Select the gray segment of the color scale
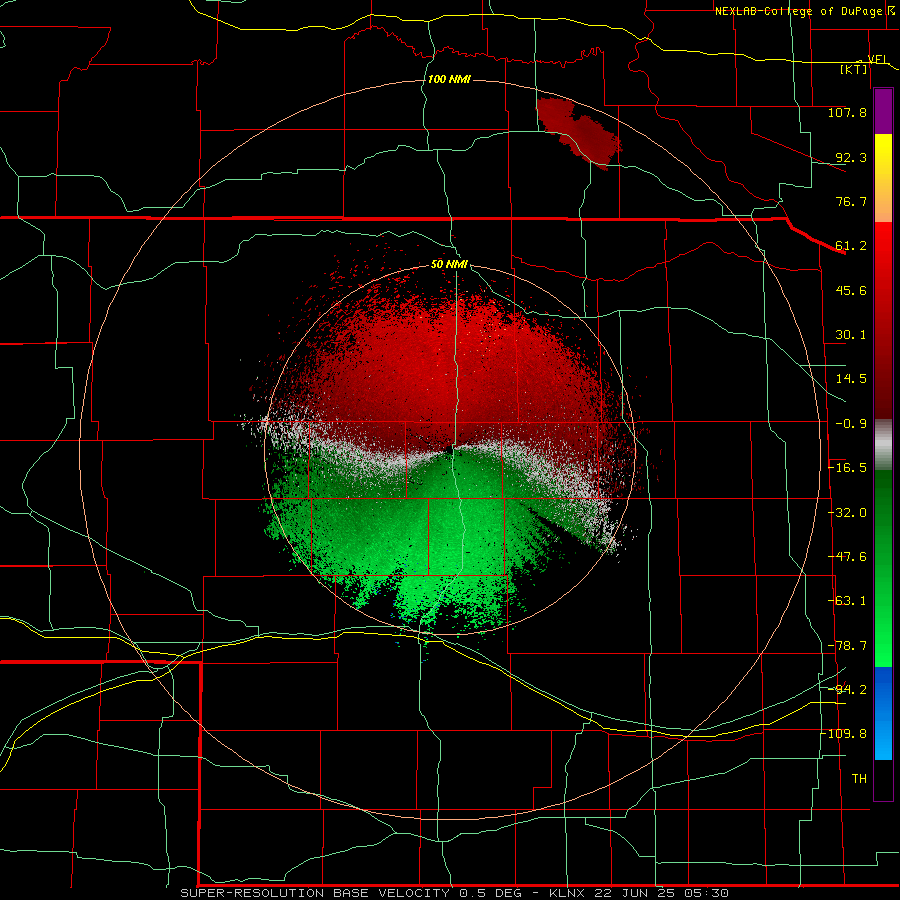The height and width of the screenshot is (900, 900). 883,445
